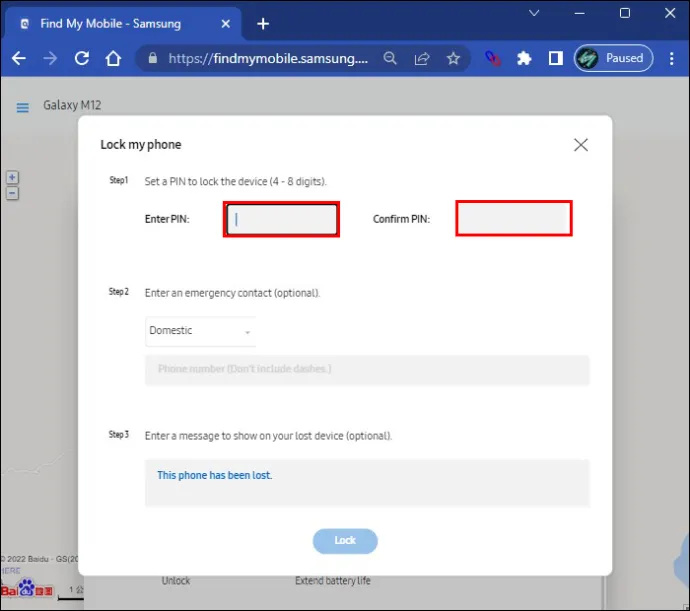Go back to the previous page
This screenshot has width=690, height=611.
18,58
